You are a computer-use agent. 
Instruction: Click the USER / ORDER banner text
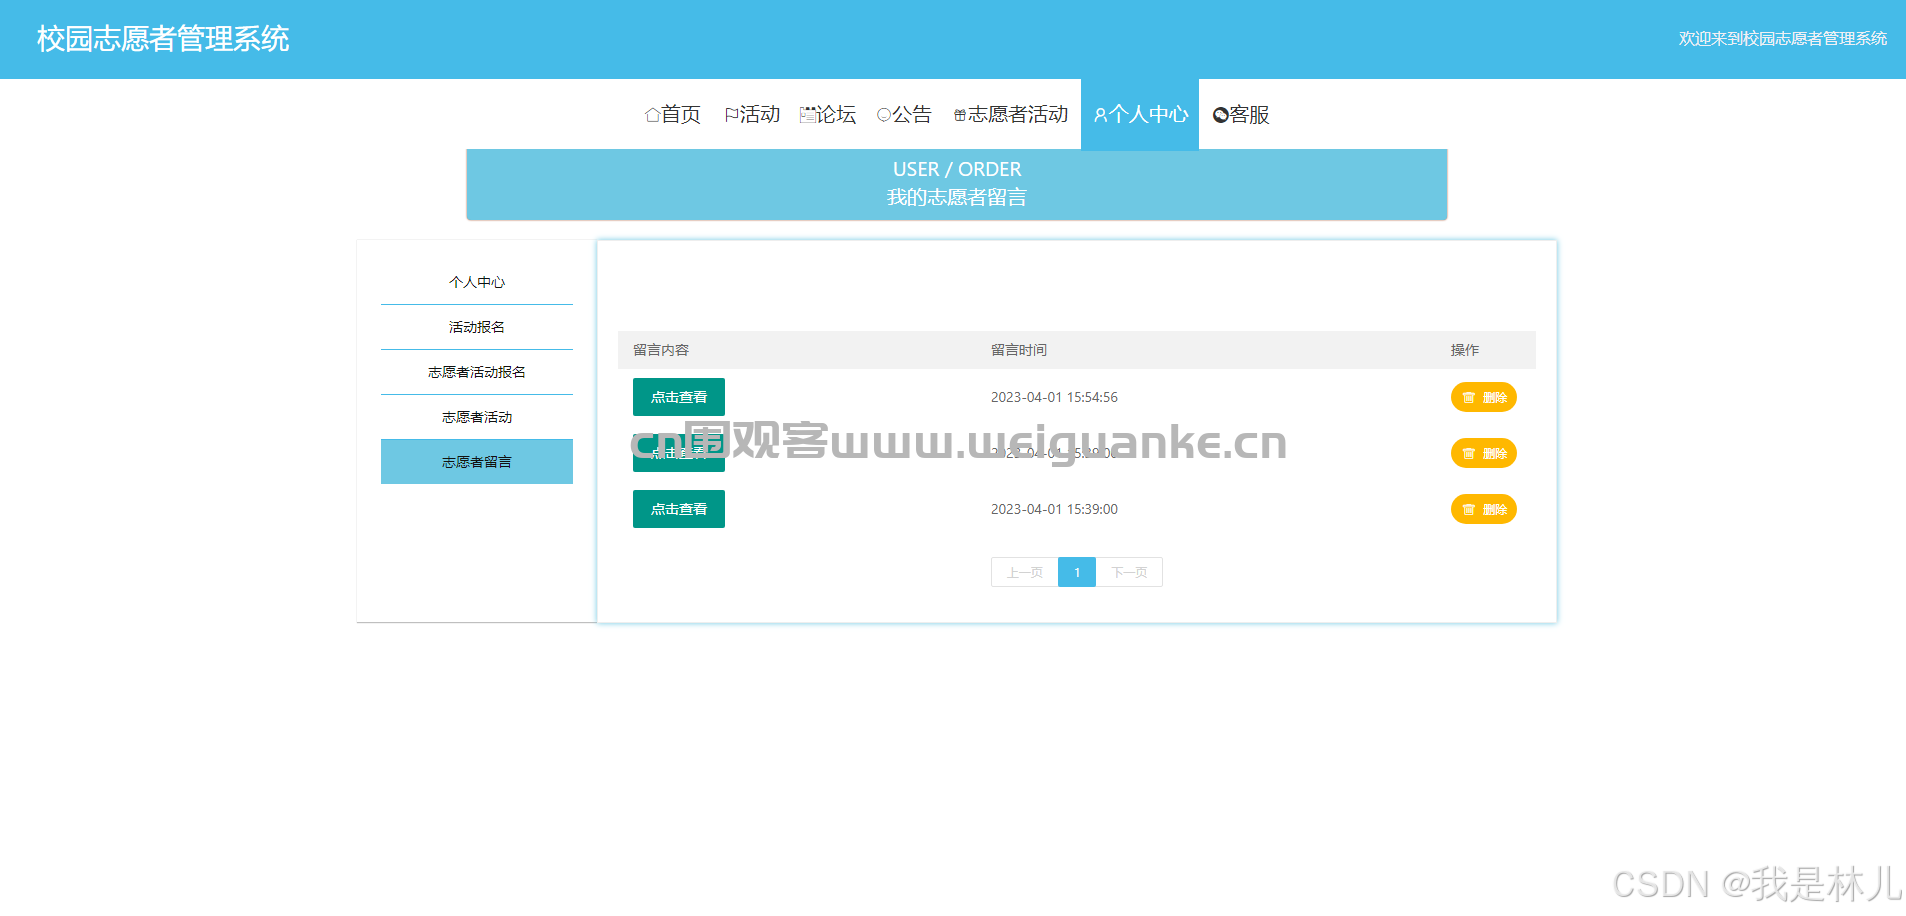coord(957,169)
